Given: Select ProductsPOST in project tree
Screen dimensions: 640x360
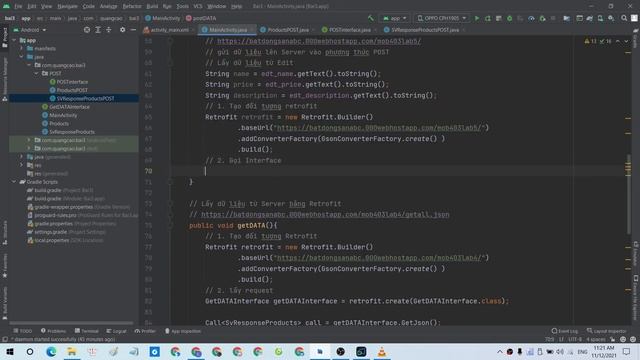Looking at the screenshot, I should [x=72, y=90].
